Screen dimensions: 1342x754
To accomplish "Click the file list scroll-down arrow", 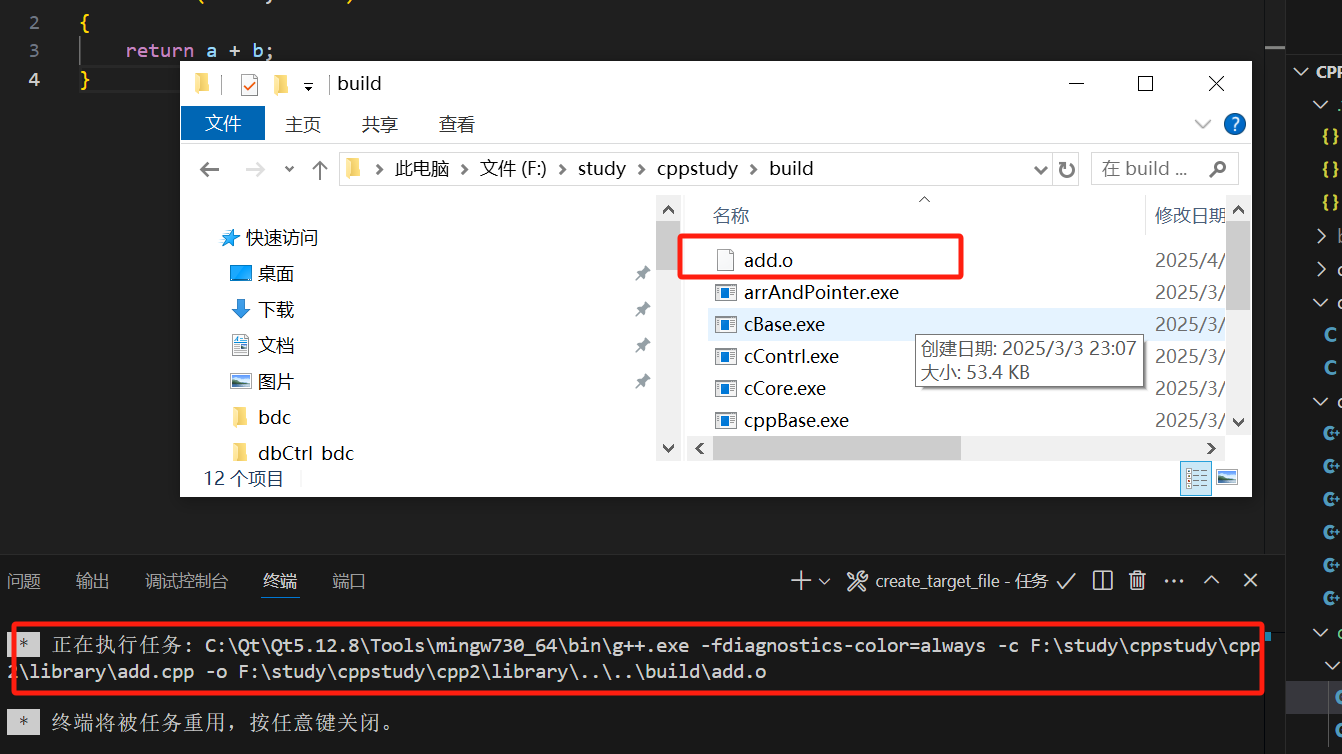I will [1238, 423].
